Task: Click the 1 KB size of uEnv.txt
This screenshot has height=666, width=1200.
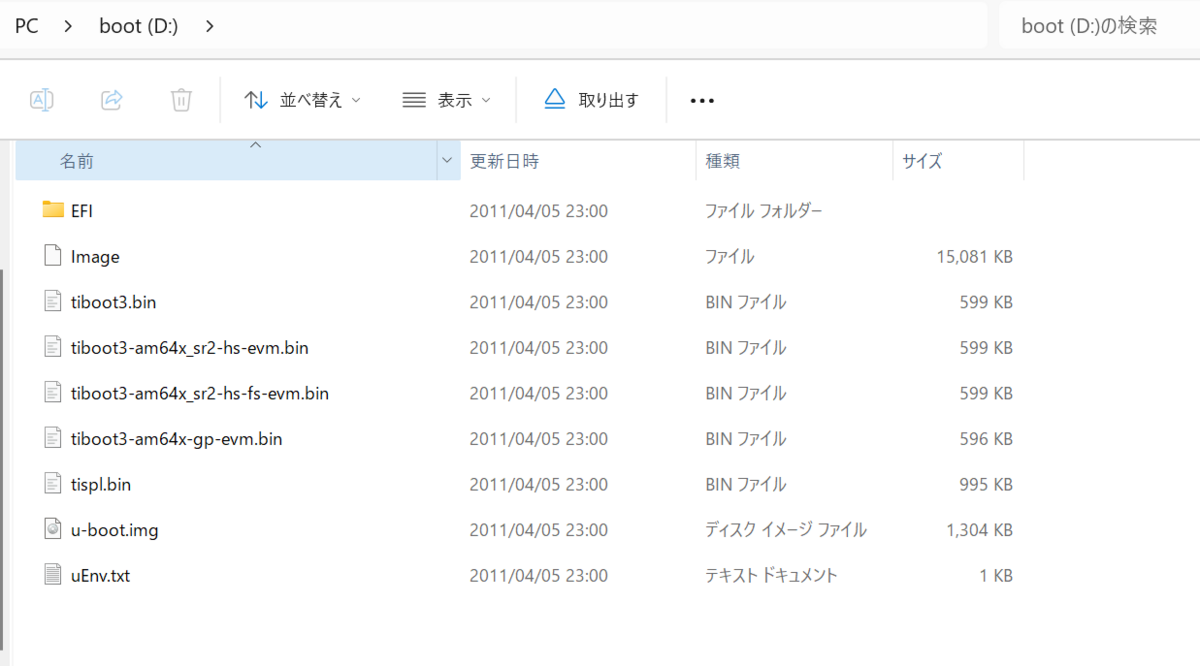Action: click(x=996, y=576)
